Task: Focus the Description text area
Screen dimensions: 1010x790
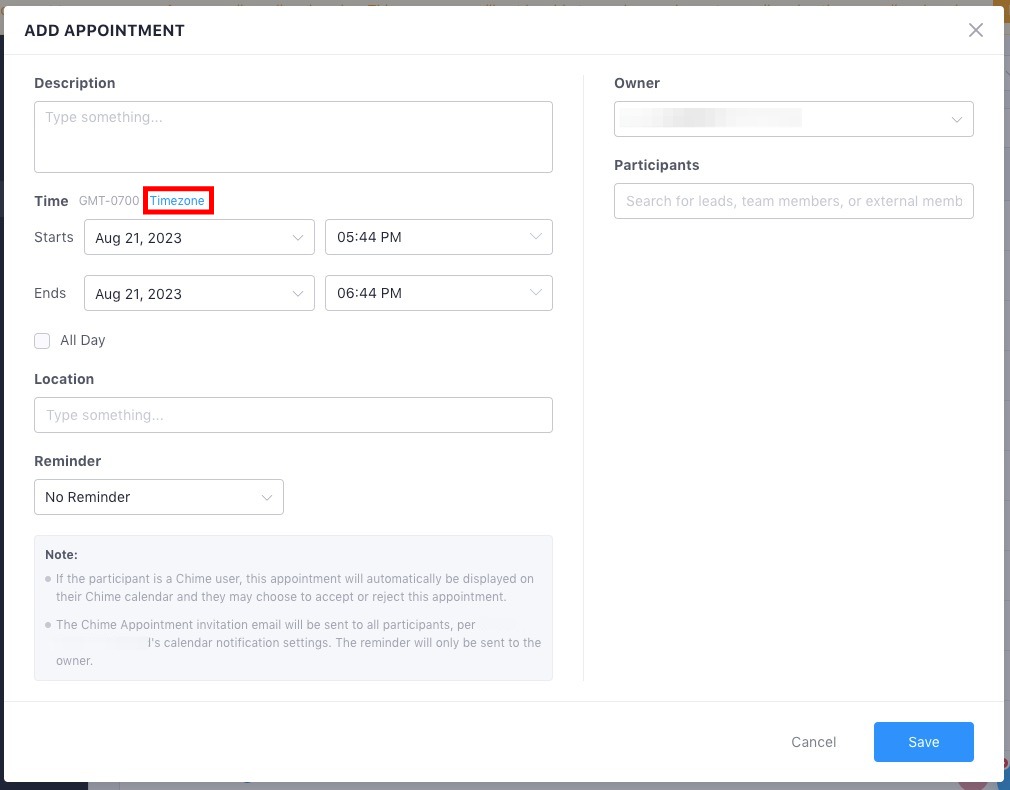Action: [x=293, y=137]
